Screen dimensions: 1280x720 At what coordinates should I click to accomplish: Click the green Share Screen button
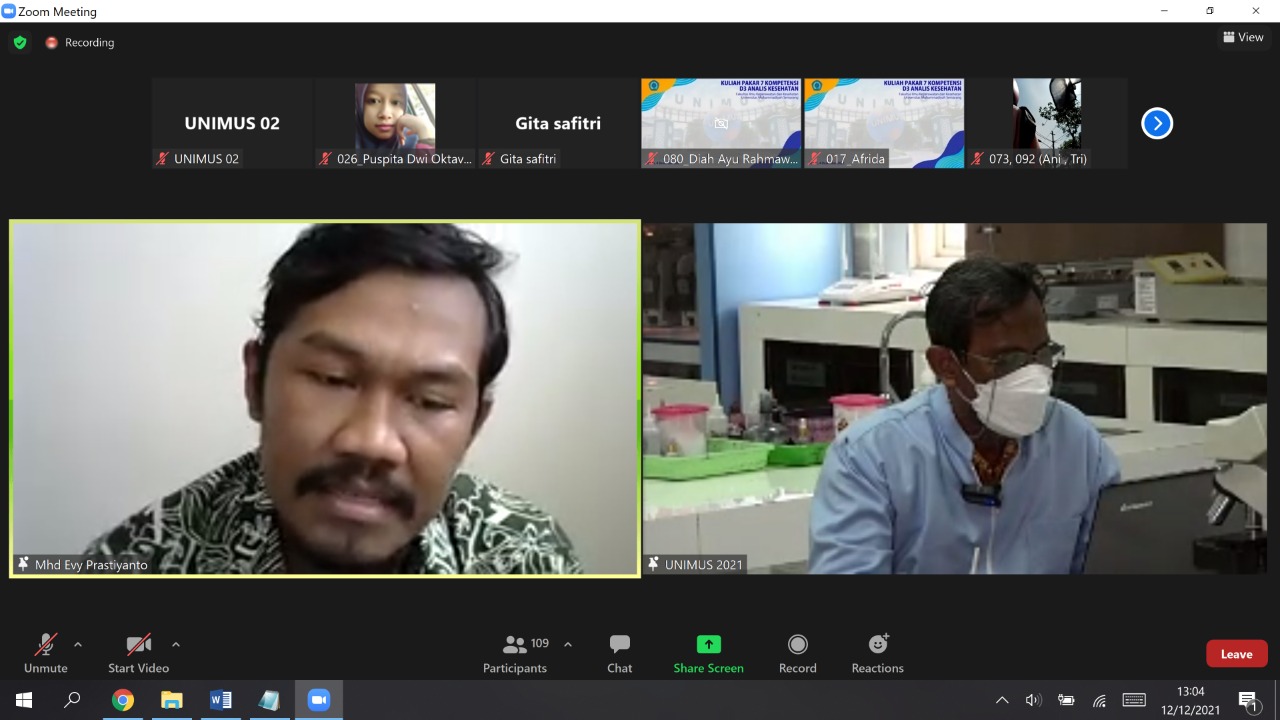click(x=708, y=653)
